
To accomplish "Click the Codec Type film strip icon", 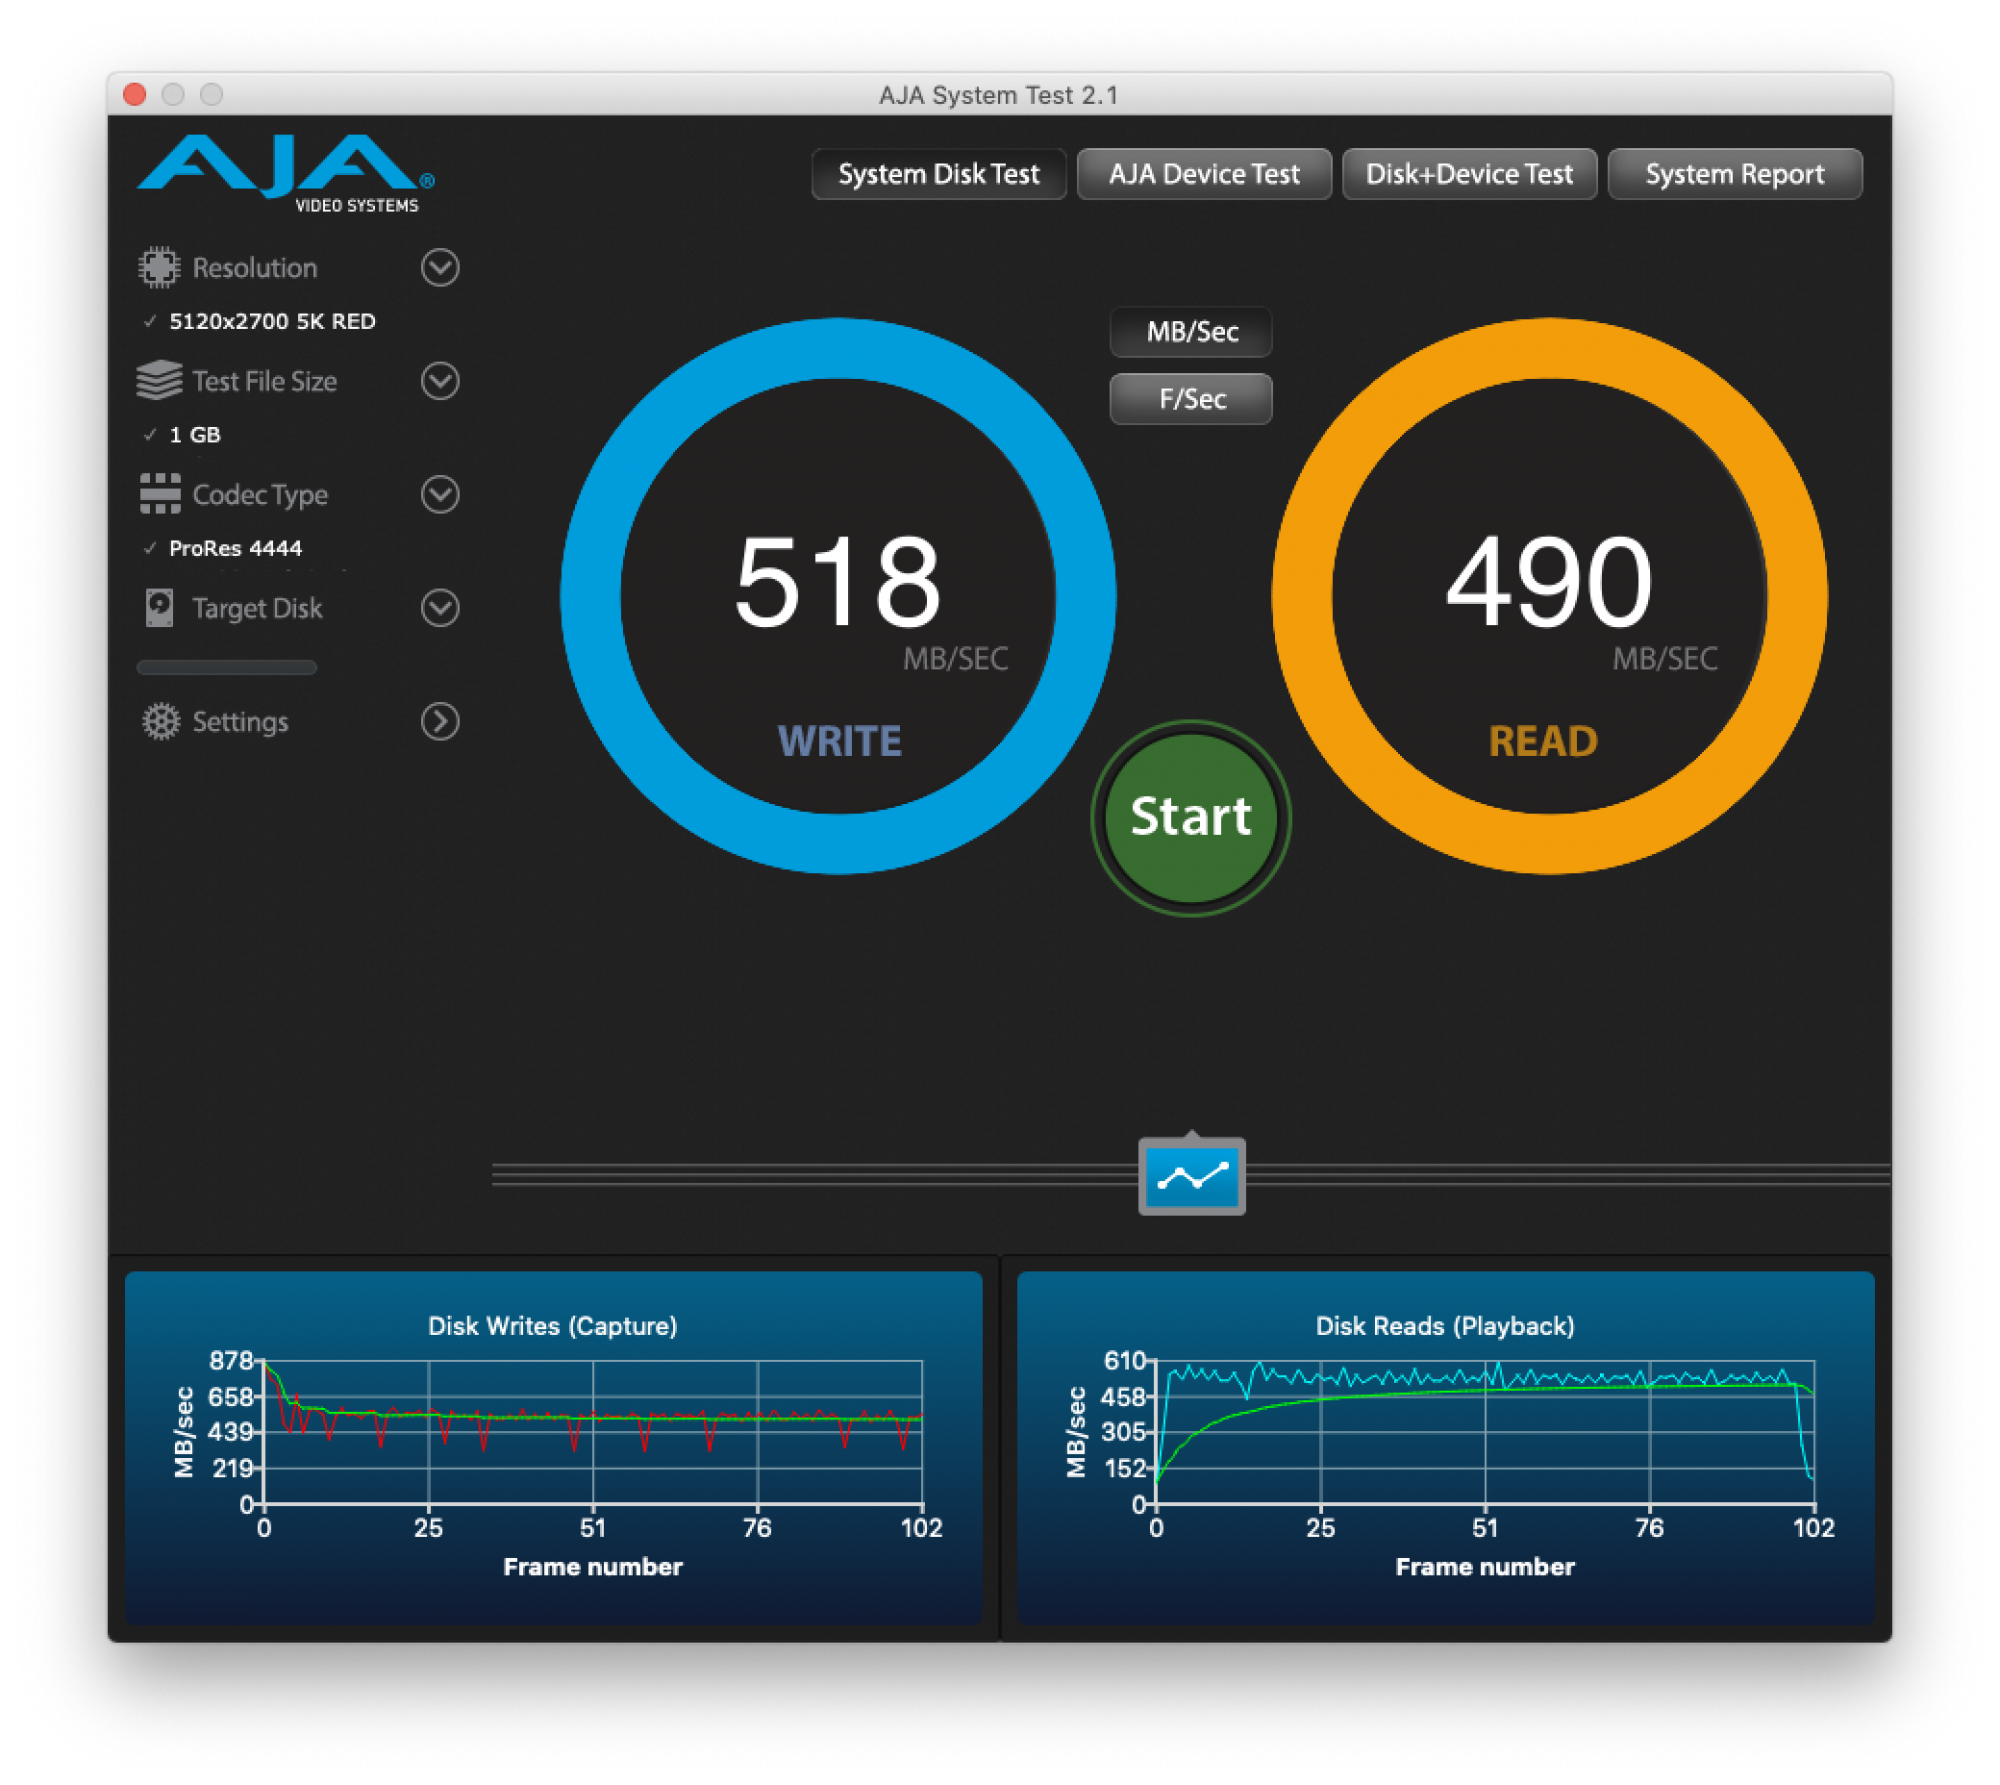I will click(160, 494).
